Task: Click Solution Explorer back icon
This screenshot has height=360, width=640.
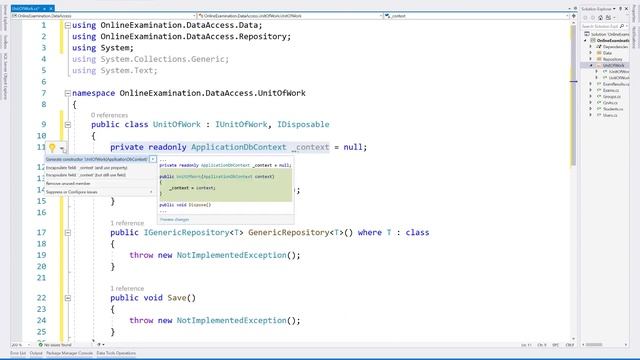Action: click(585, 18)
